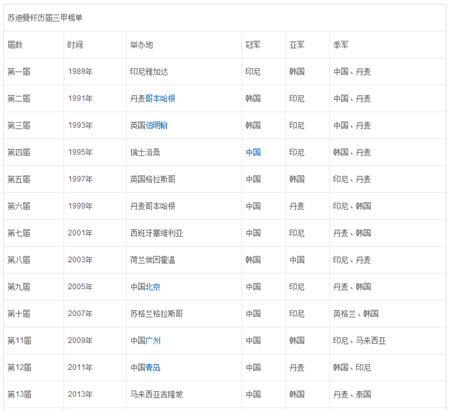Click the 瑞士洛桑 host cell

tap(145, 152)
